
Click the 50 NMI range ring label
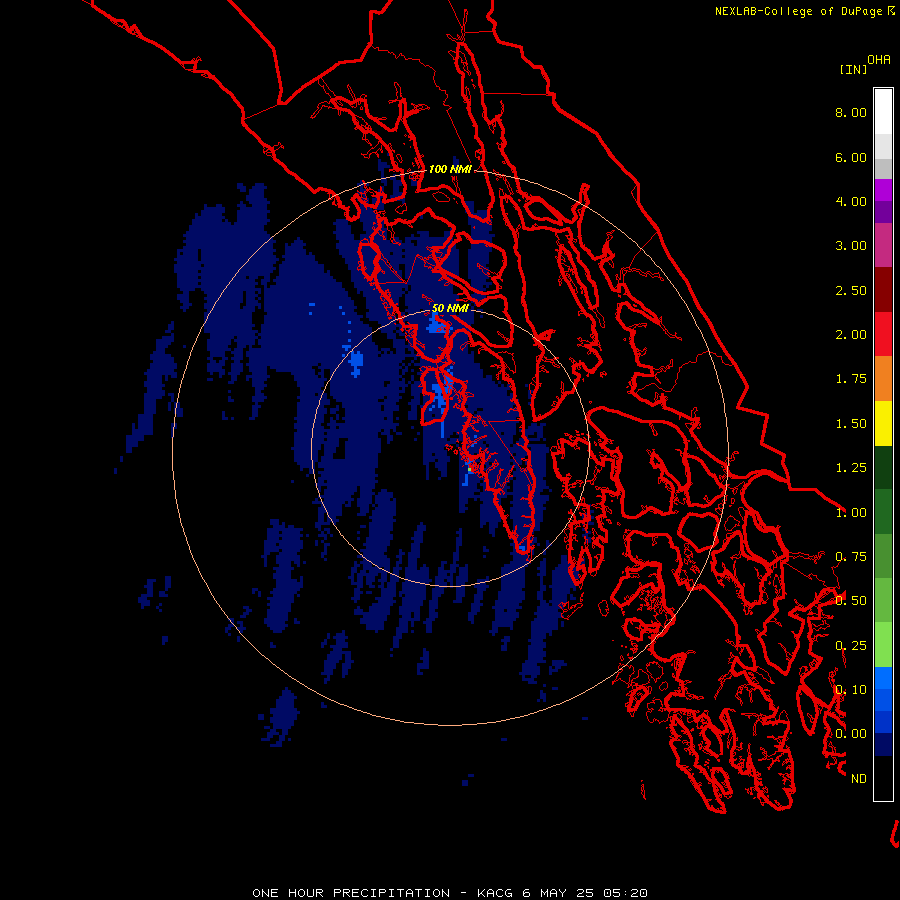click(x=450, y=308)
